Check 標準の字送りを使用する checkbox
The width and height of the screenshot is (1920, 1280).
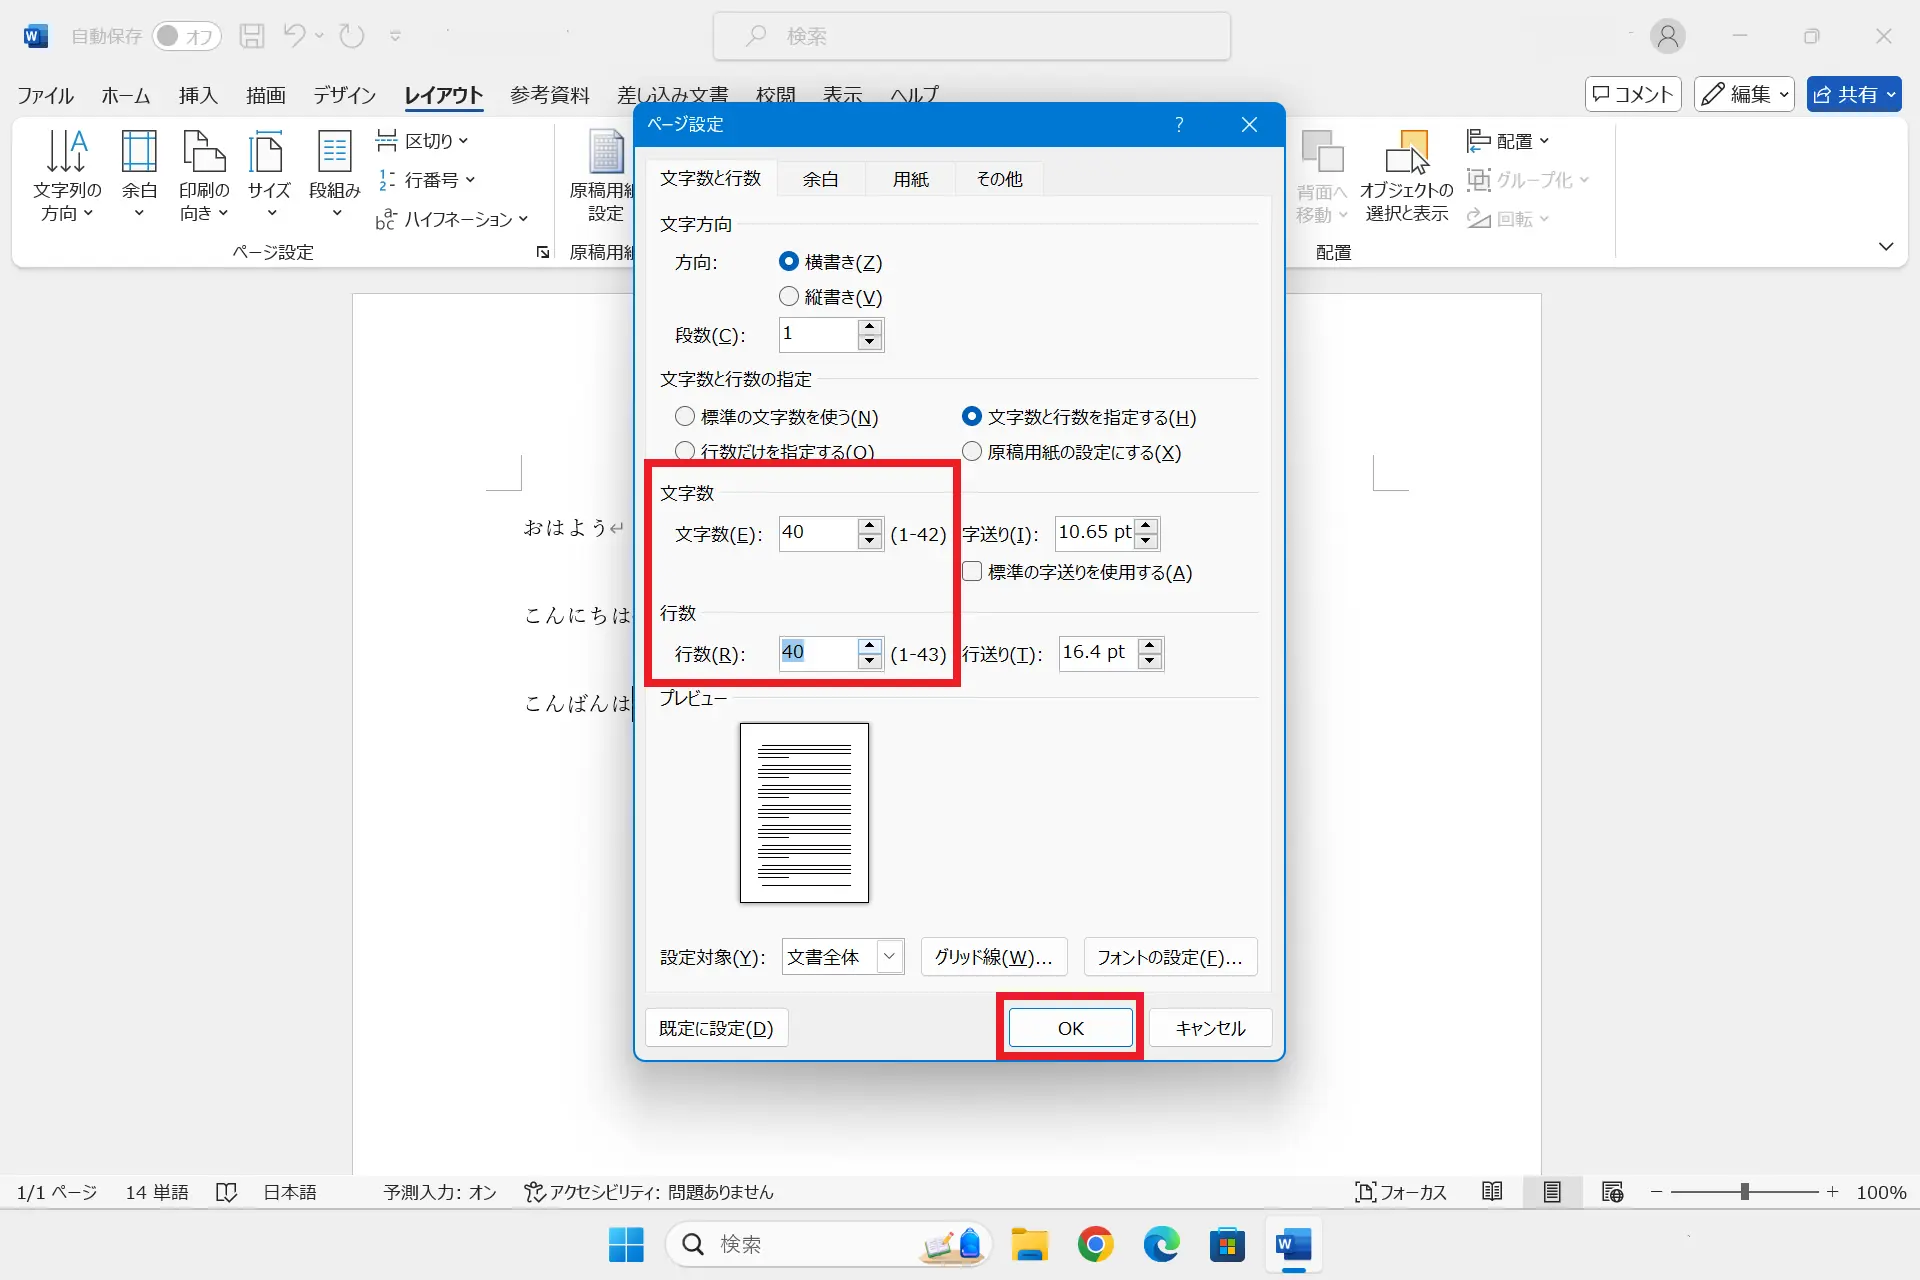(971, 572)
